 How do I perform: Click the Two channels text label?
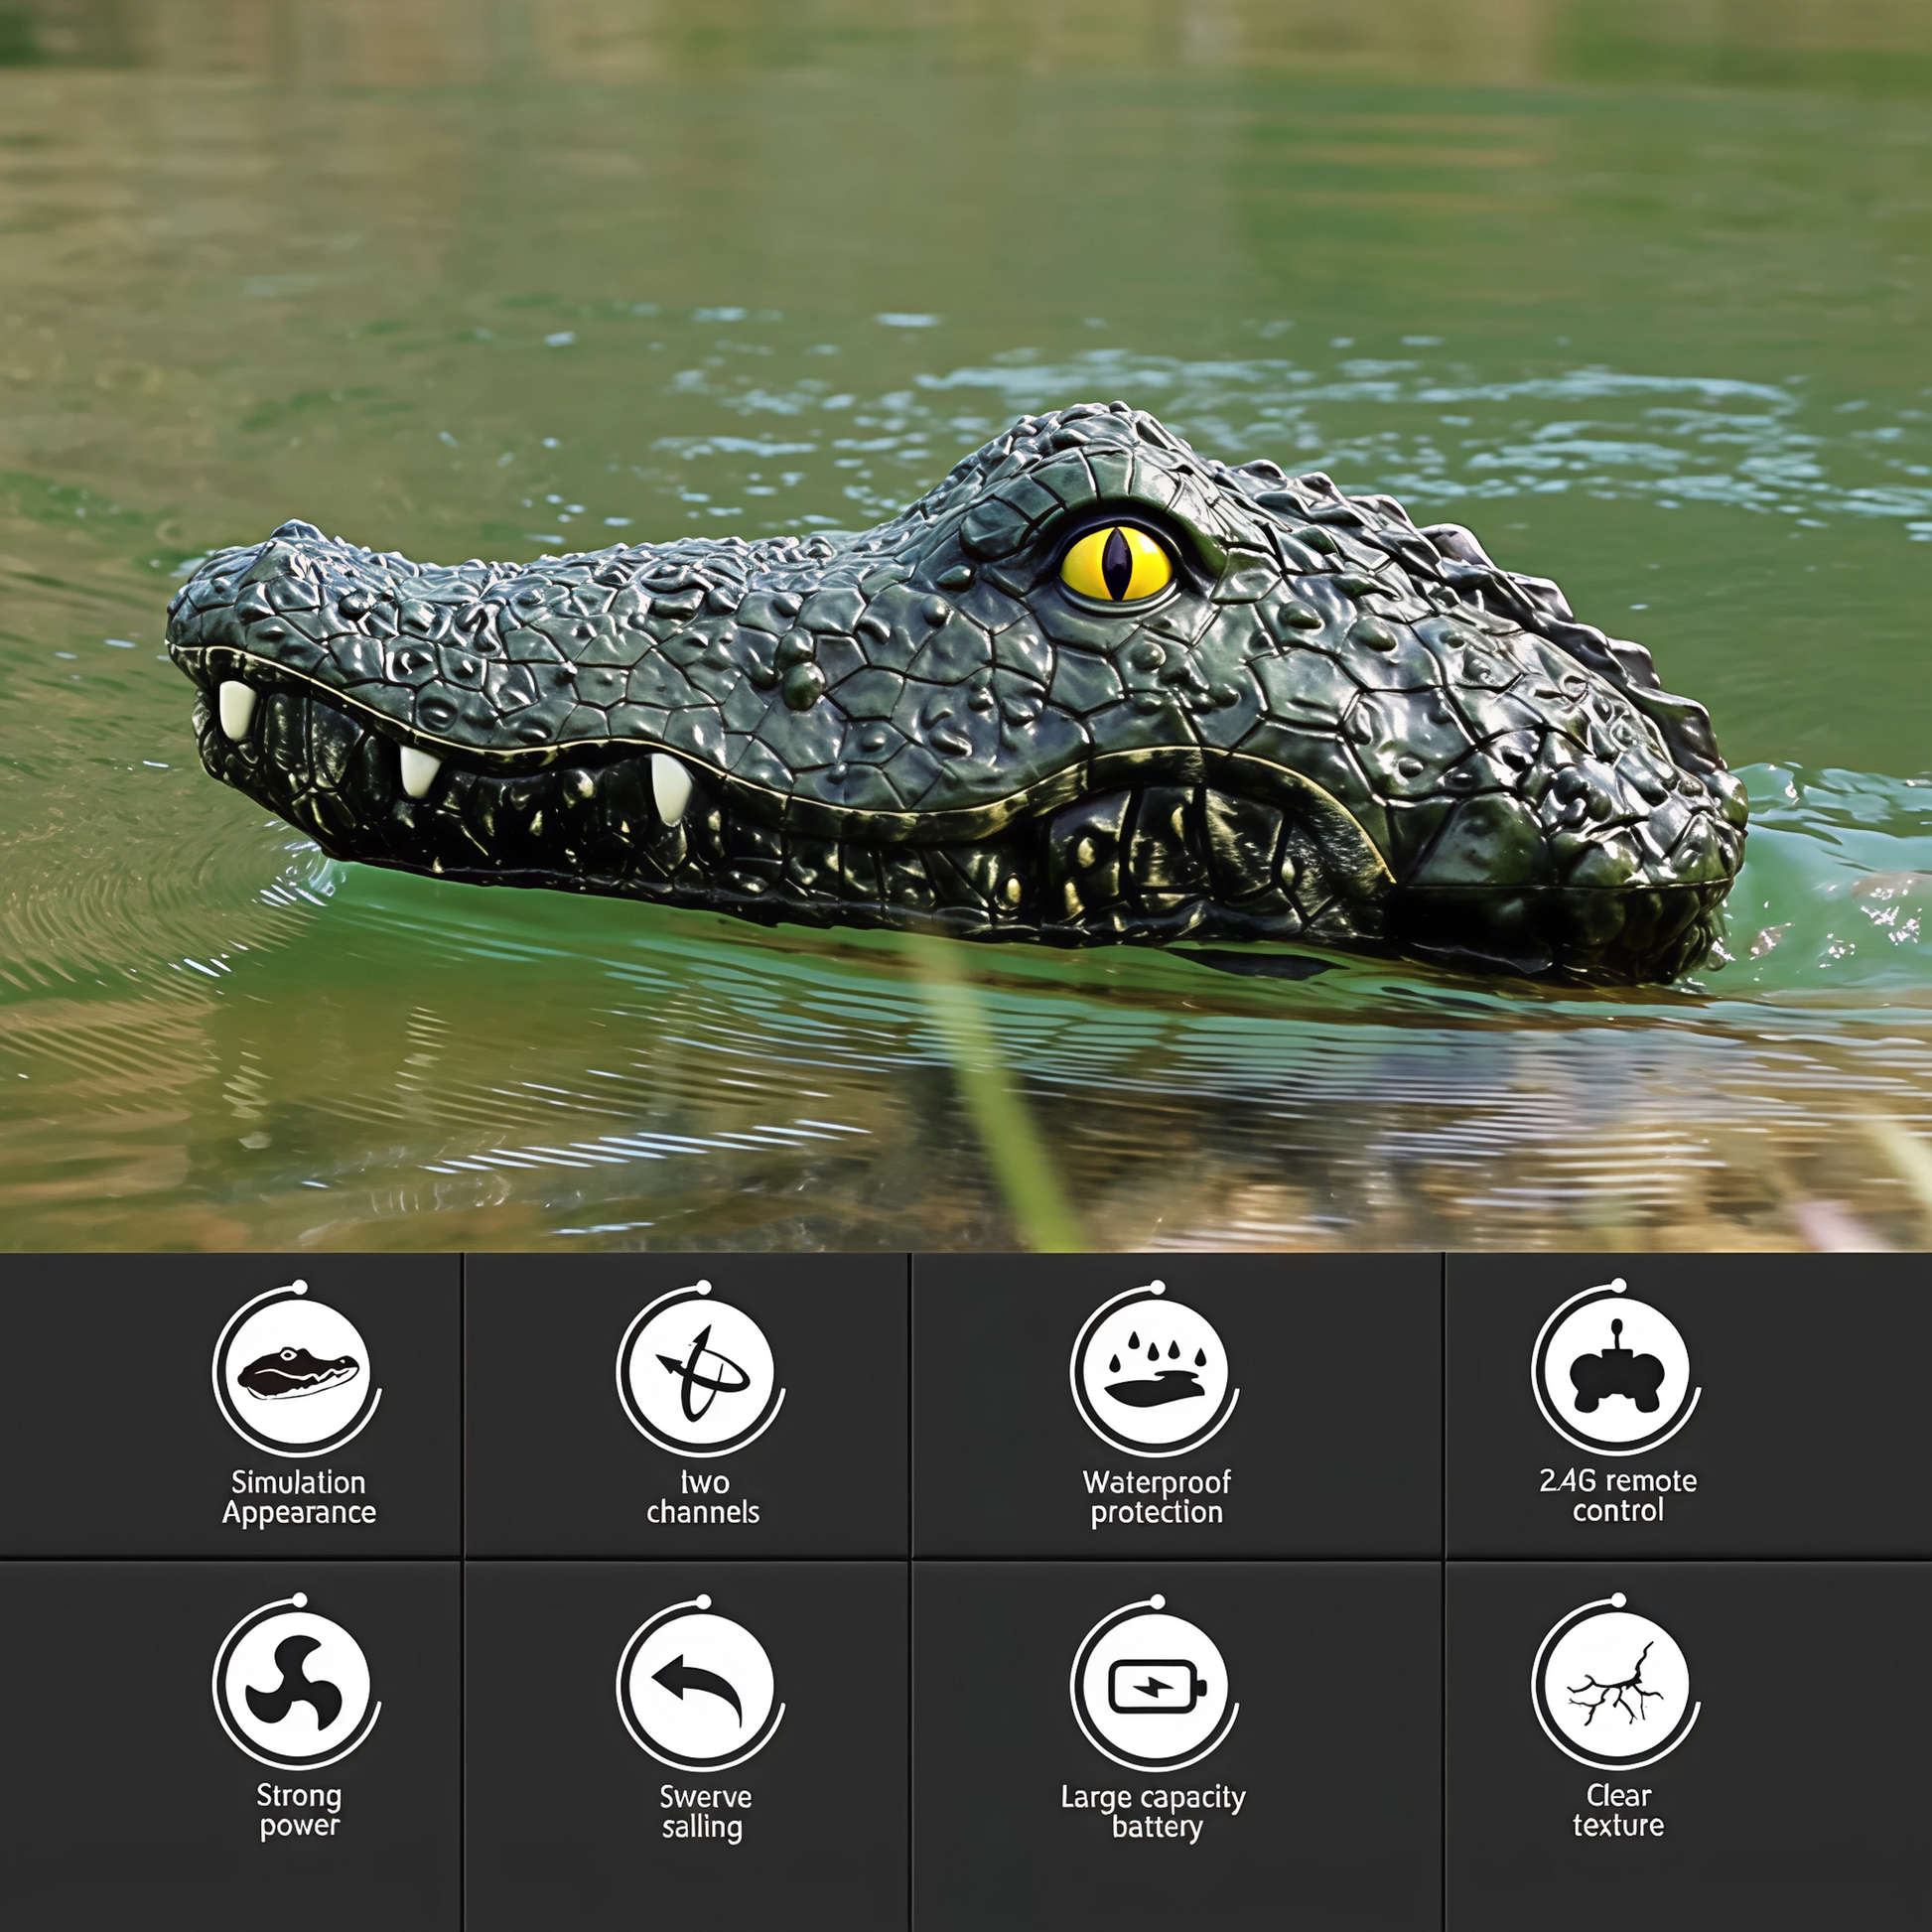click(703, 1497)
